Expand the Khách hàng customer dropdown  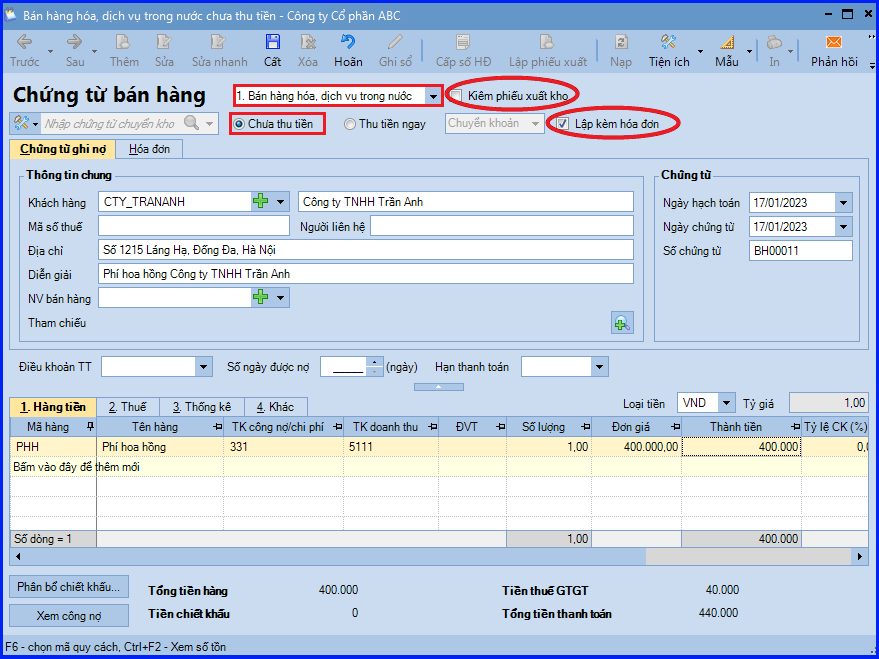coord(280,202)
